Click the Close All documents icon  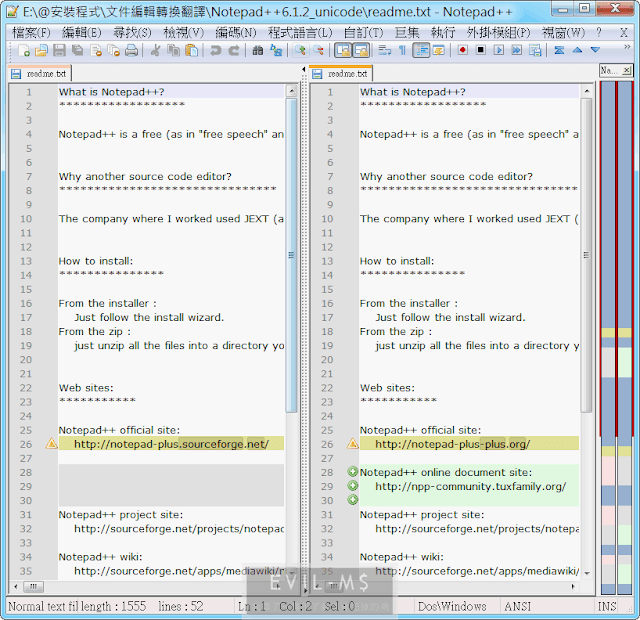click(113, 50)
